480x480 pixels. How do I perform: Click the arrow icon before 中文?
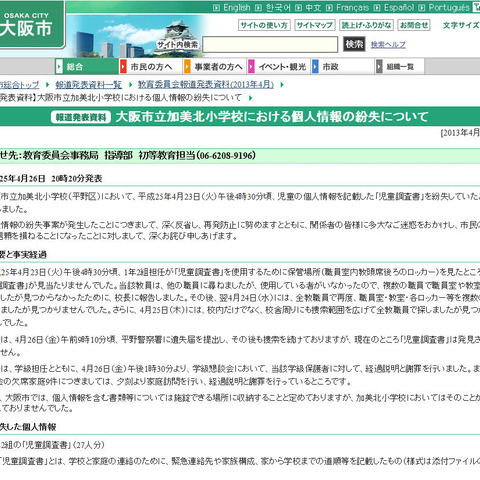tap(299, 8)
